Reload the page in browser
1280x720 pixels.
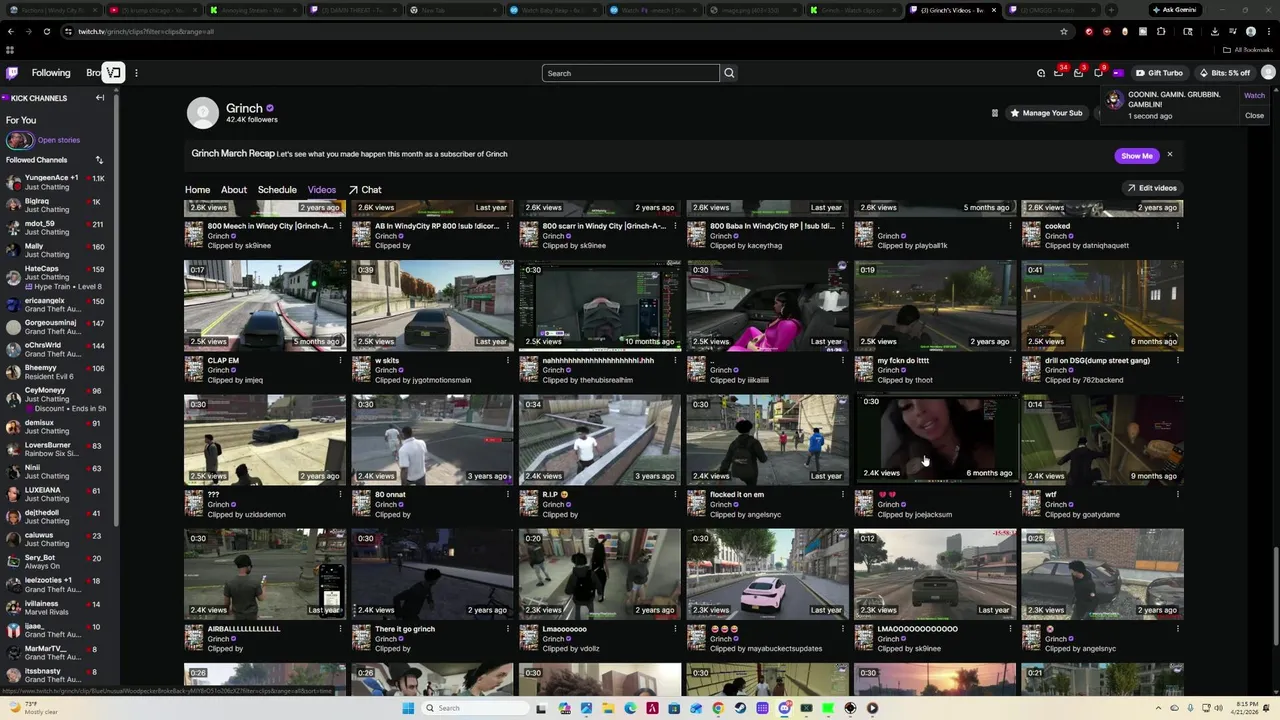point(46,31)
